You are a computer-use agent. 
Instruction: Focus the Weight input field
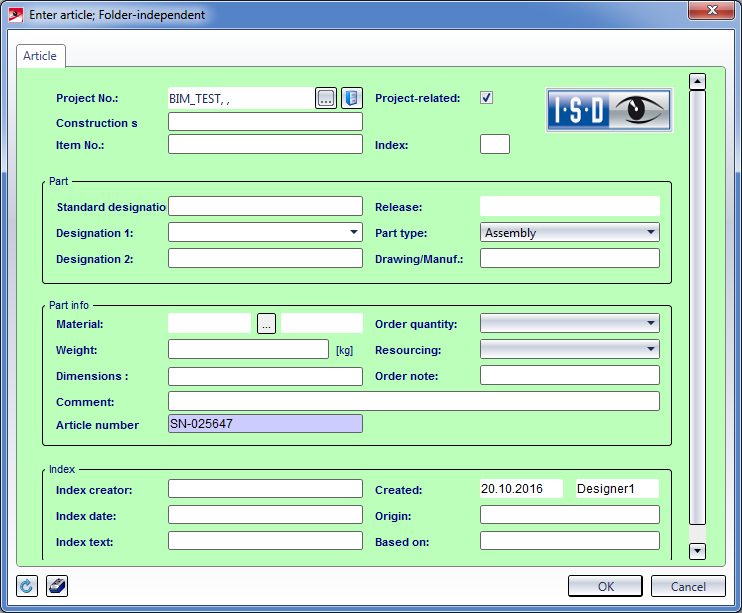coord(248,349)
